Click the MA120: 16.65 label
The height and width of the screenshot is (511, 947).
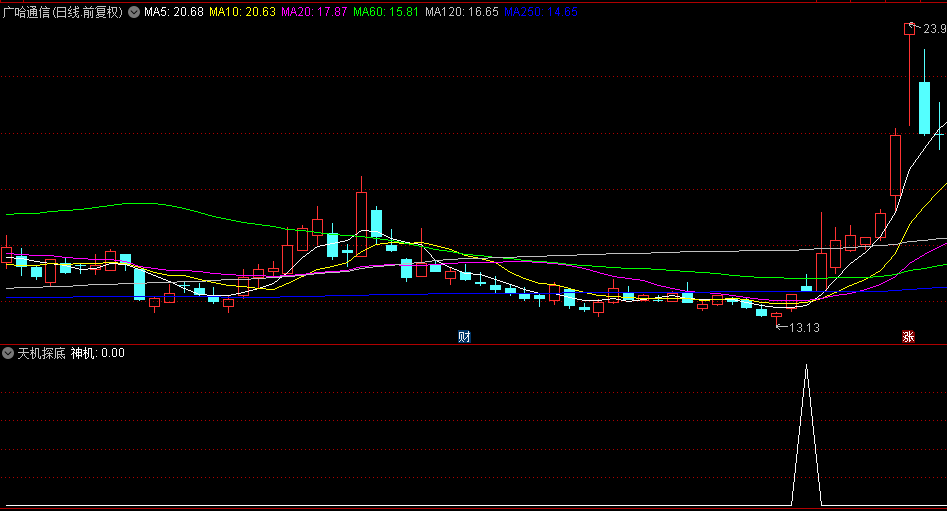[x=461, y=12]
